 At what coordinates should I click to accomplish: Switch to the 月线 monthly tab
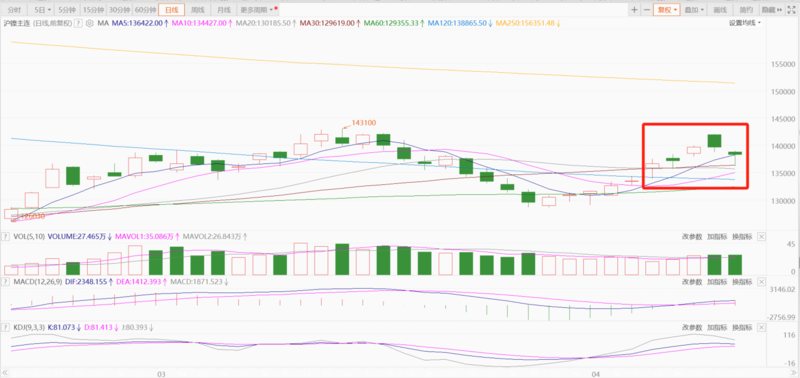pyautogui.click(x=223, y=10)
